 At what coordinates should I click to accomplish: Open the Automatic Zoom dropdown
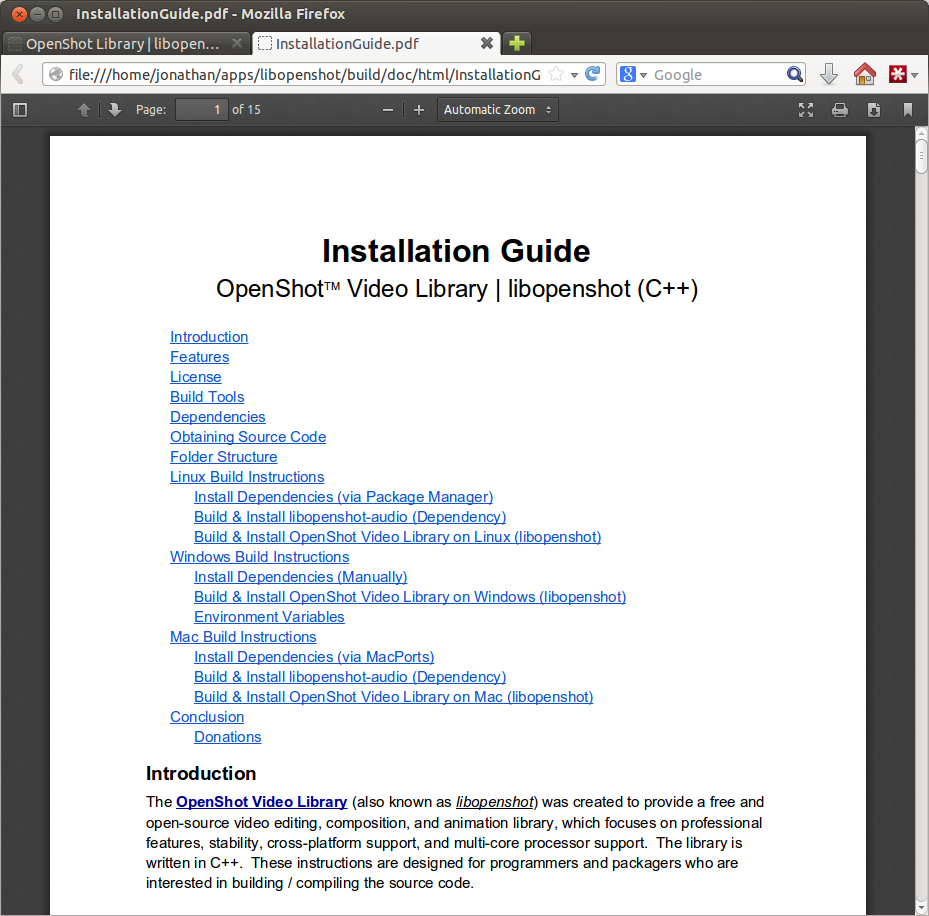(x=498, y=110)
